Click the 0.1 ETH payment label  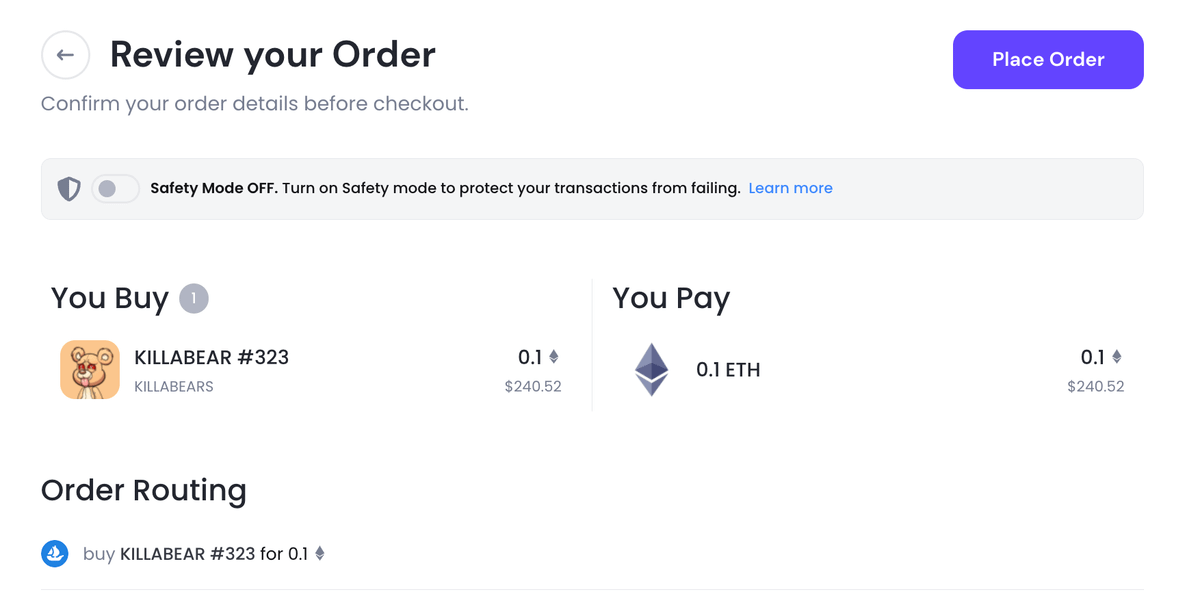(728, 369)
